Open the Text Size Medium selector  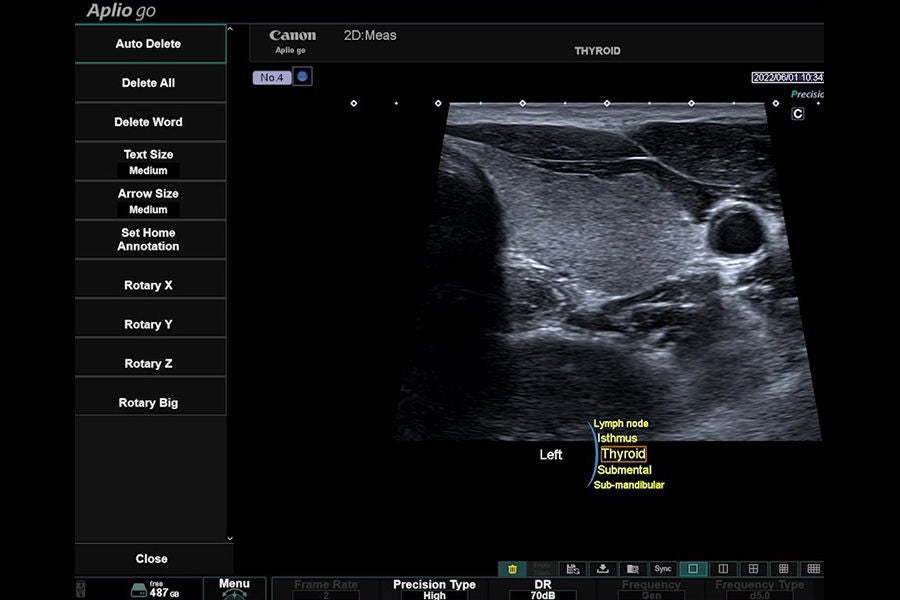click(150, 161)
